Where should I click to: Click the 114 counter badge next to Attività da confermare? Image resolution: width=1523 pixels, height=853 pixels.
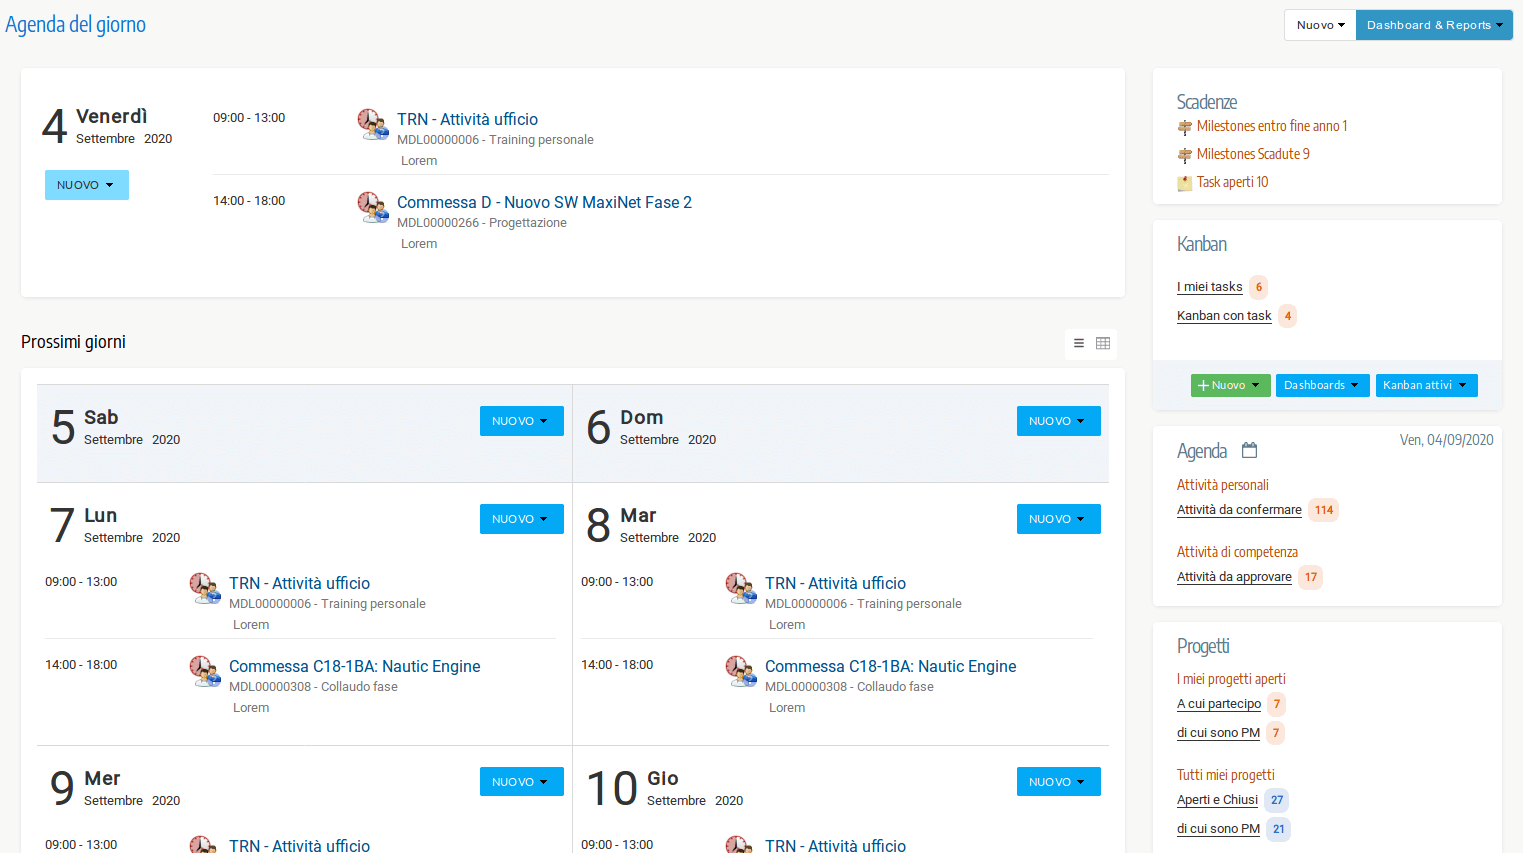click(1323, 510)
